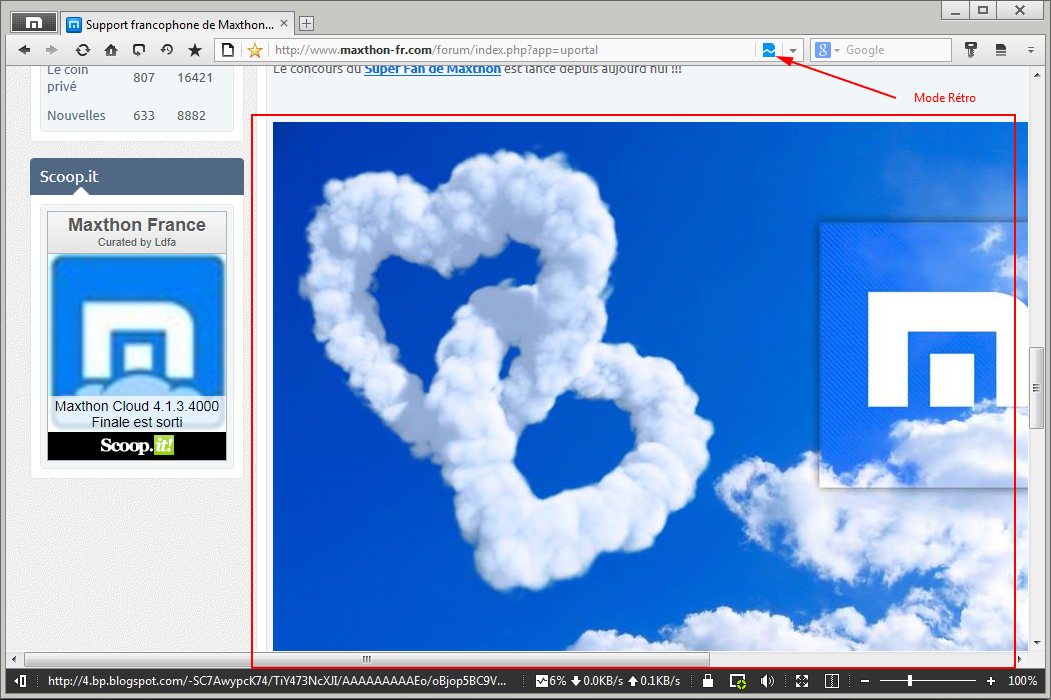
Task: Decrease zoom with minus button
Action: tap(865, 681)
